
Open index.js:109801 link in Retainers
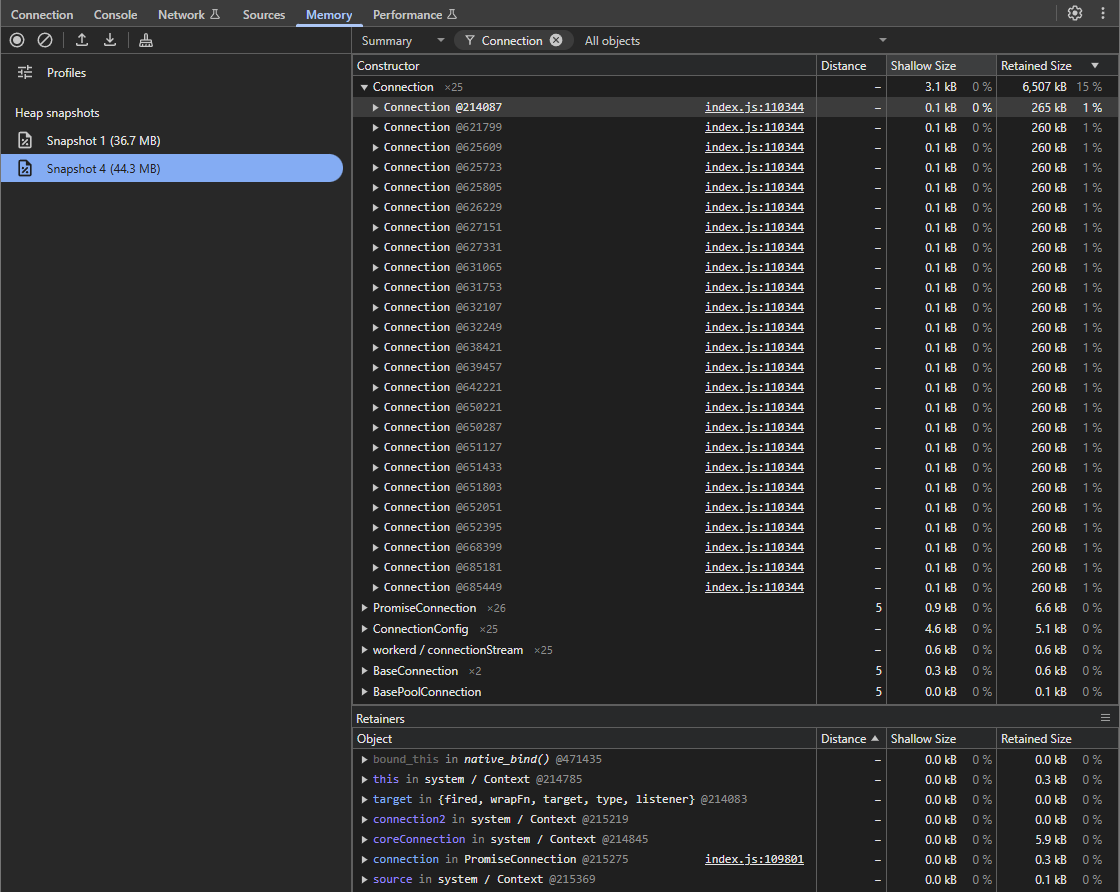(754, 859)
